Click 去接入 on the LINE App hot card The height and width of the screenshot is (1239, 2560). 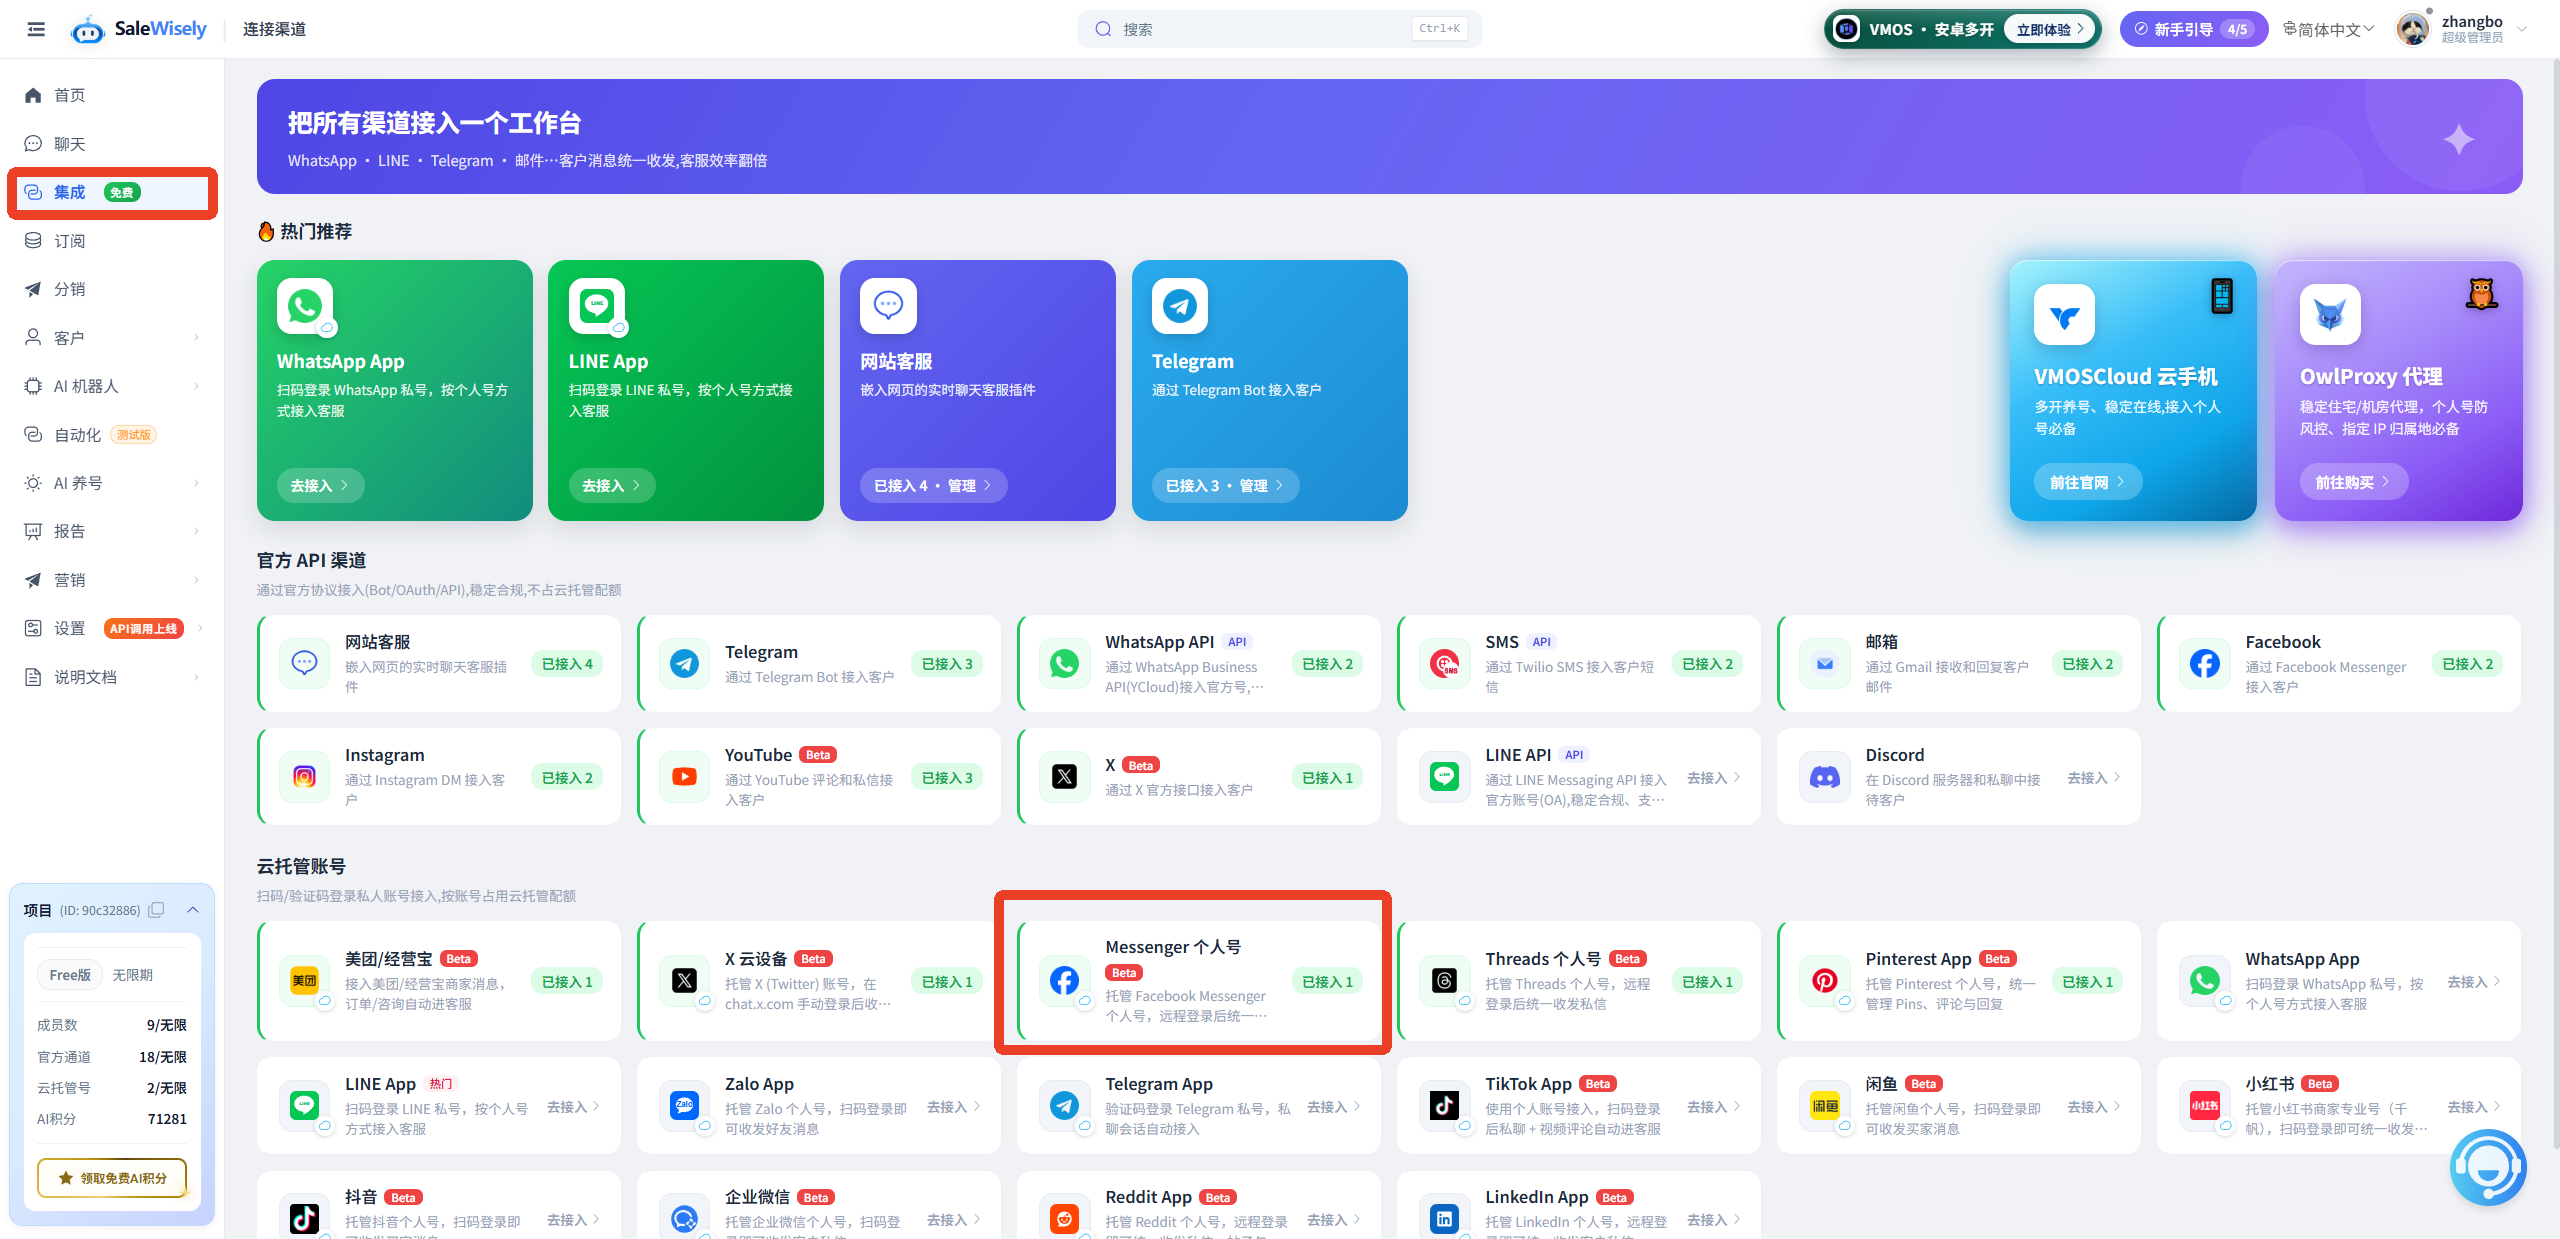(612, 485)
